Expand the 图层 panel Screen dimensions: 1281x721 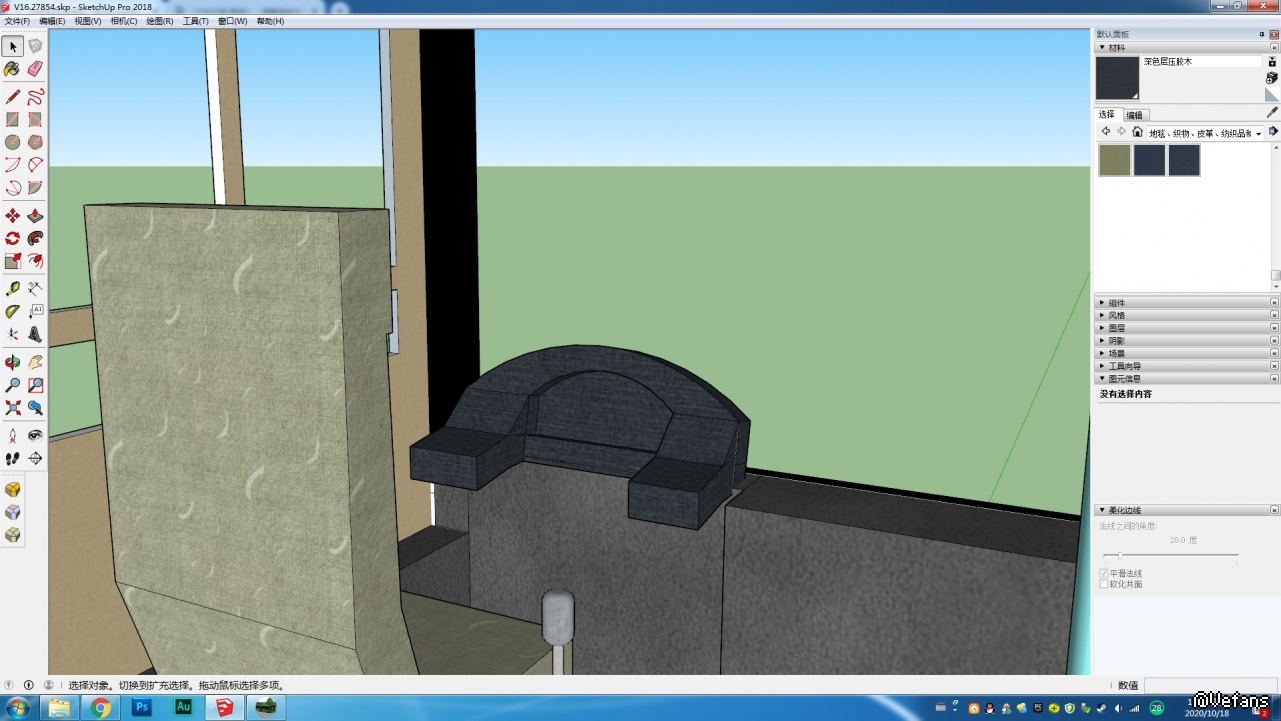(x=1116, y=328)
